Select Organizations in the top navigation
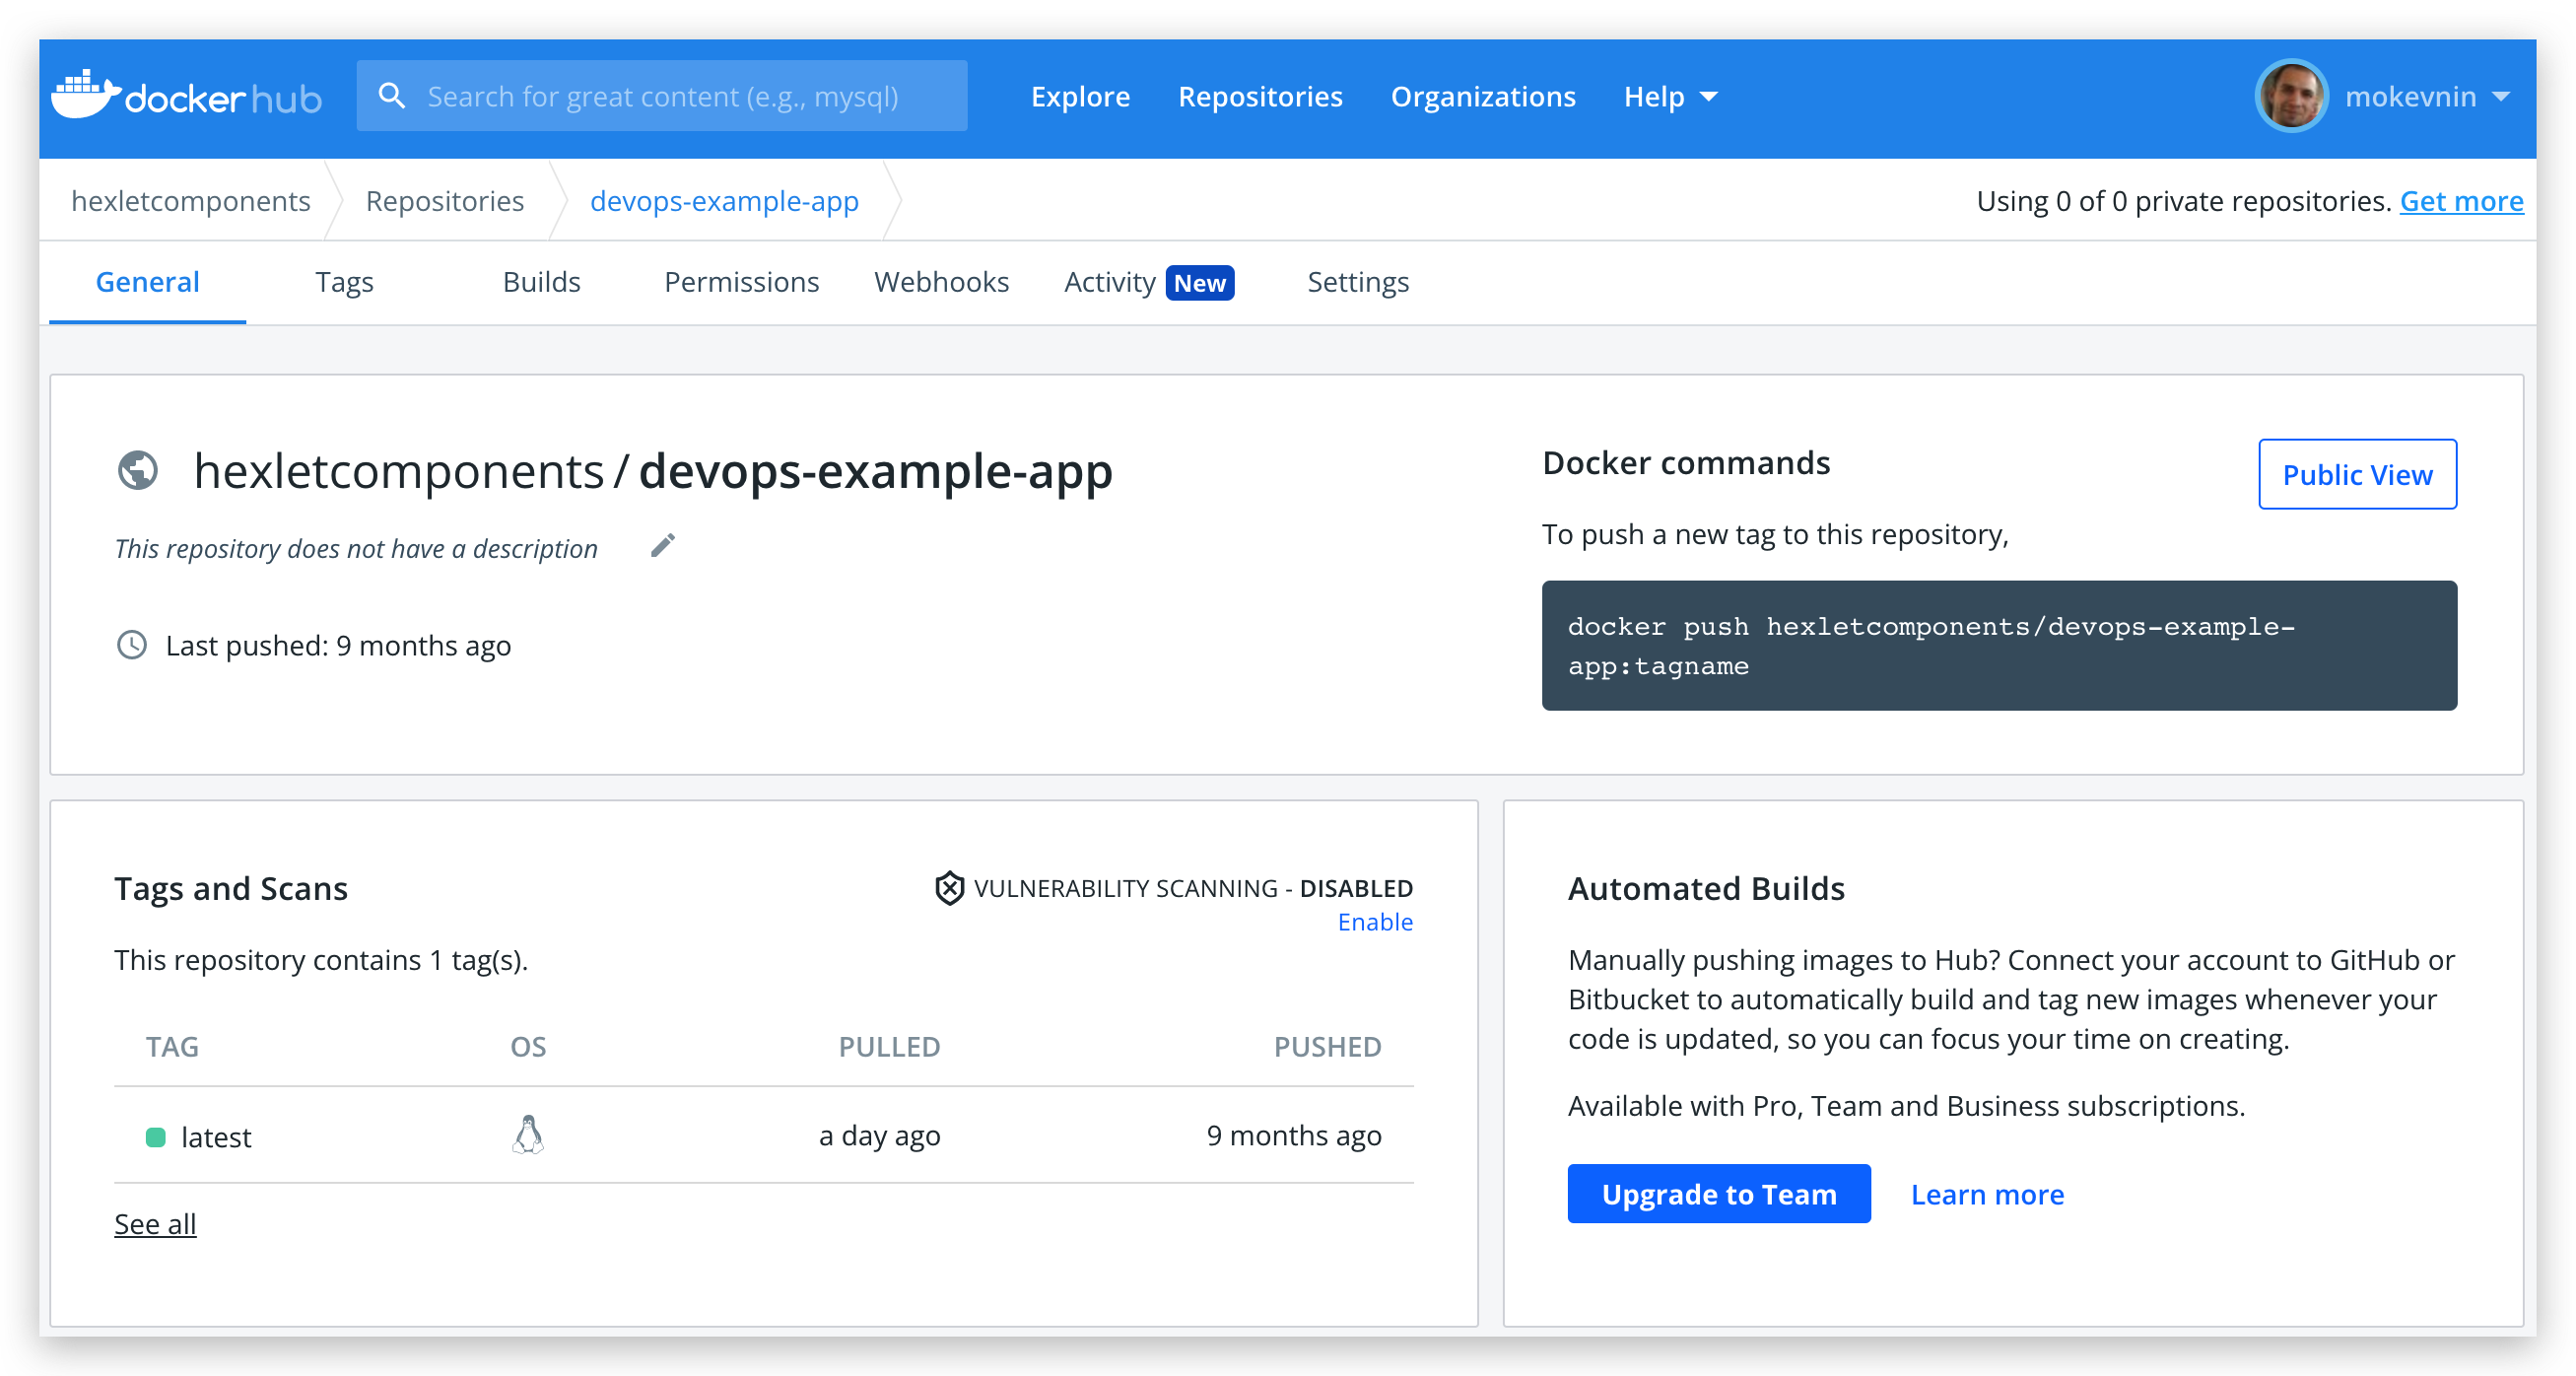The height and width of the screenshot is (1376, 2576). [x=1483, y=96]
